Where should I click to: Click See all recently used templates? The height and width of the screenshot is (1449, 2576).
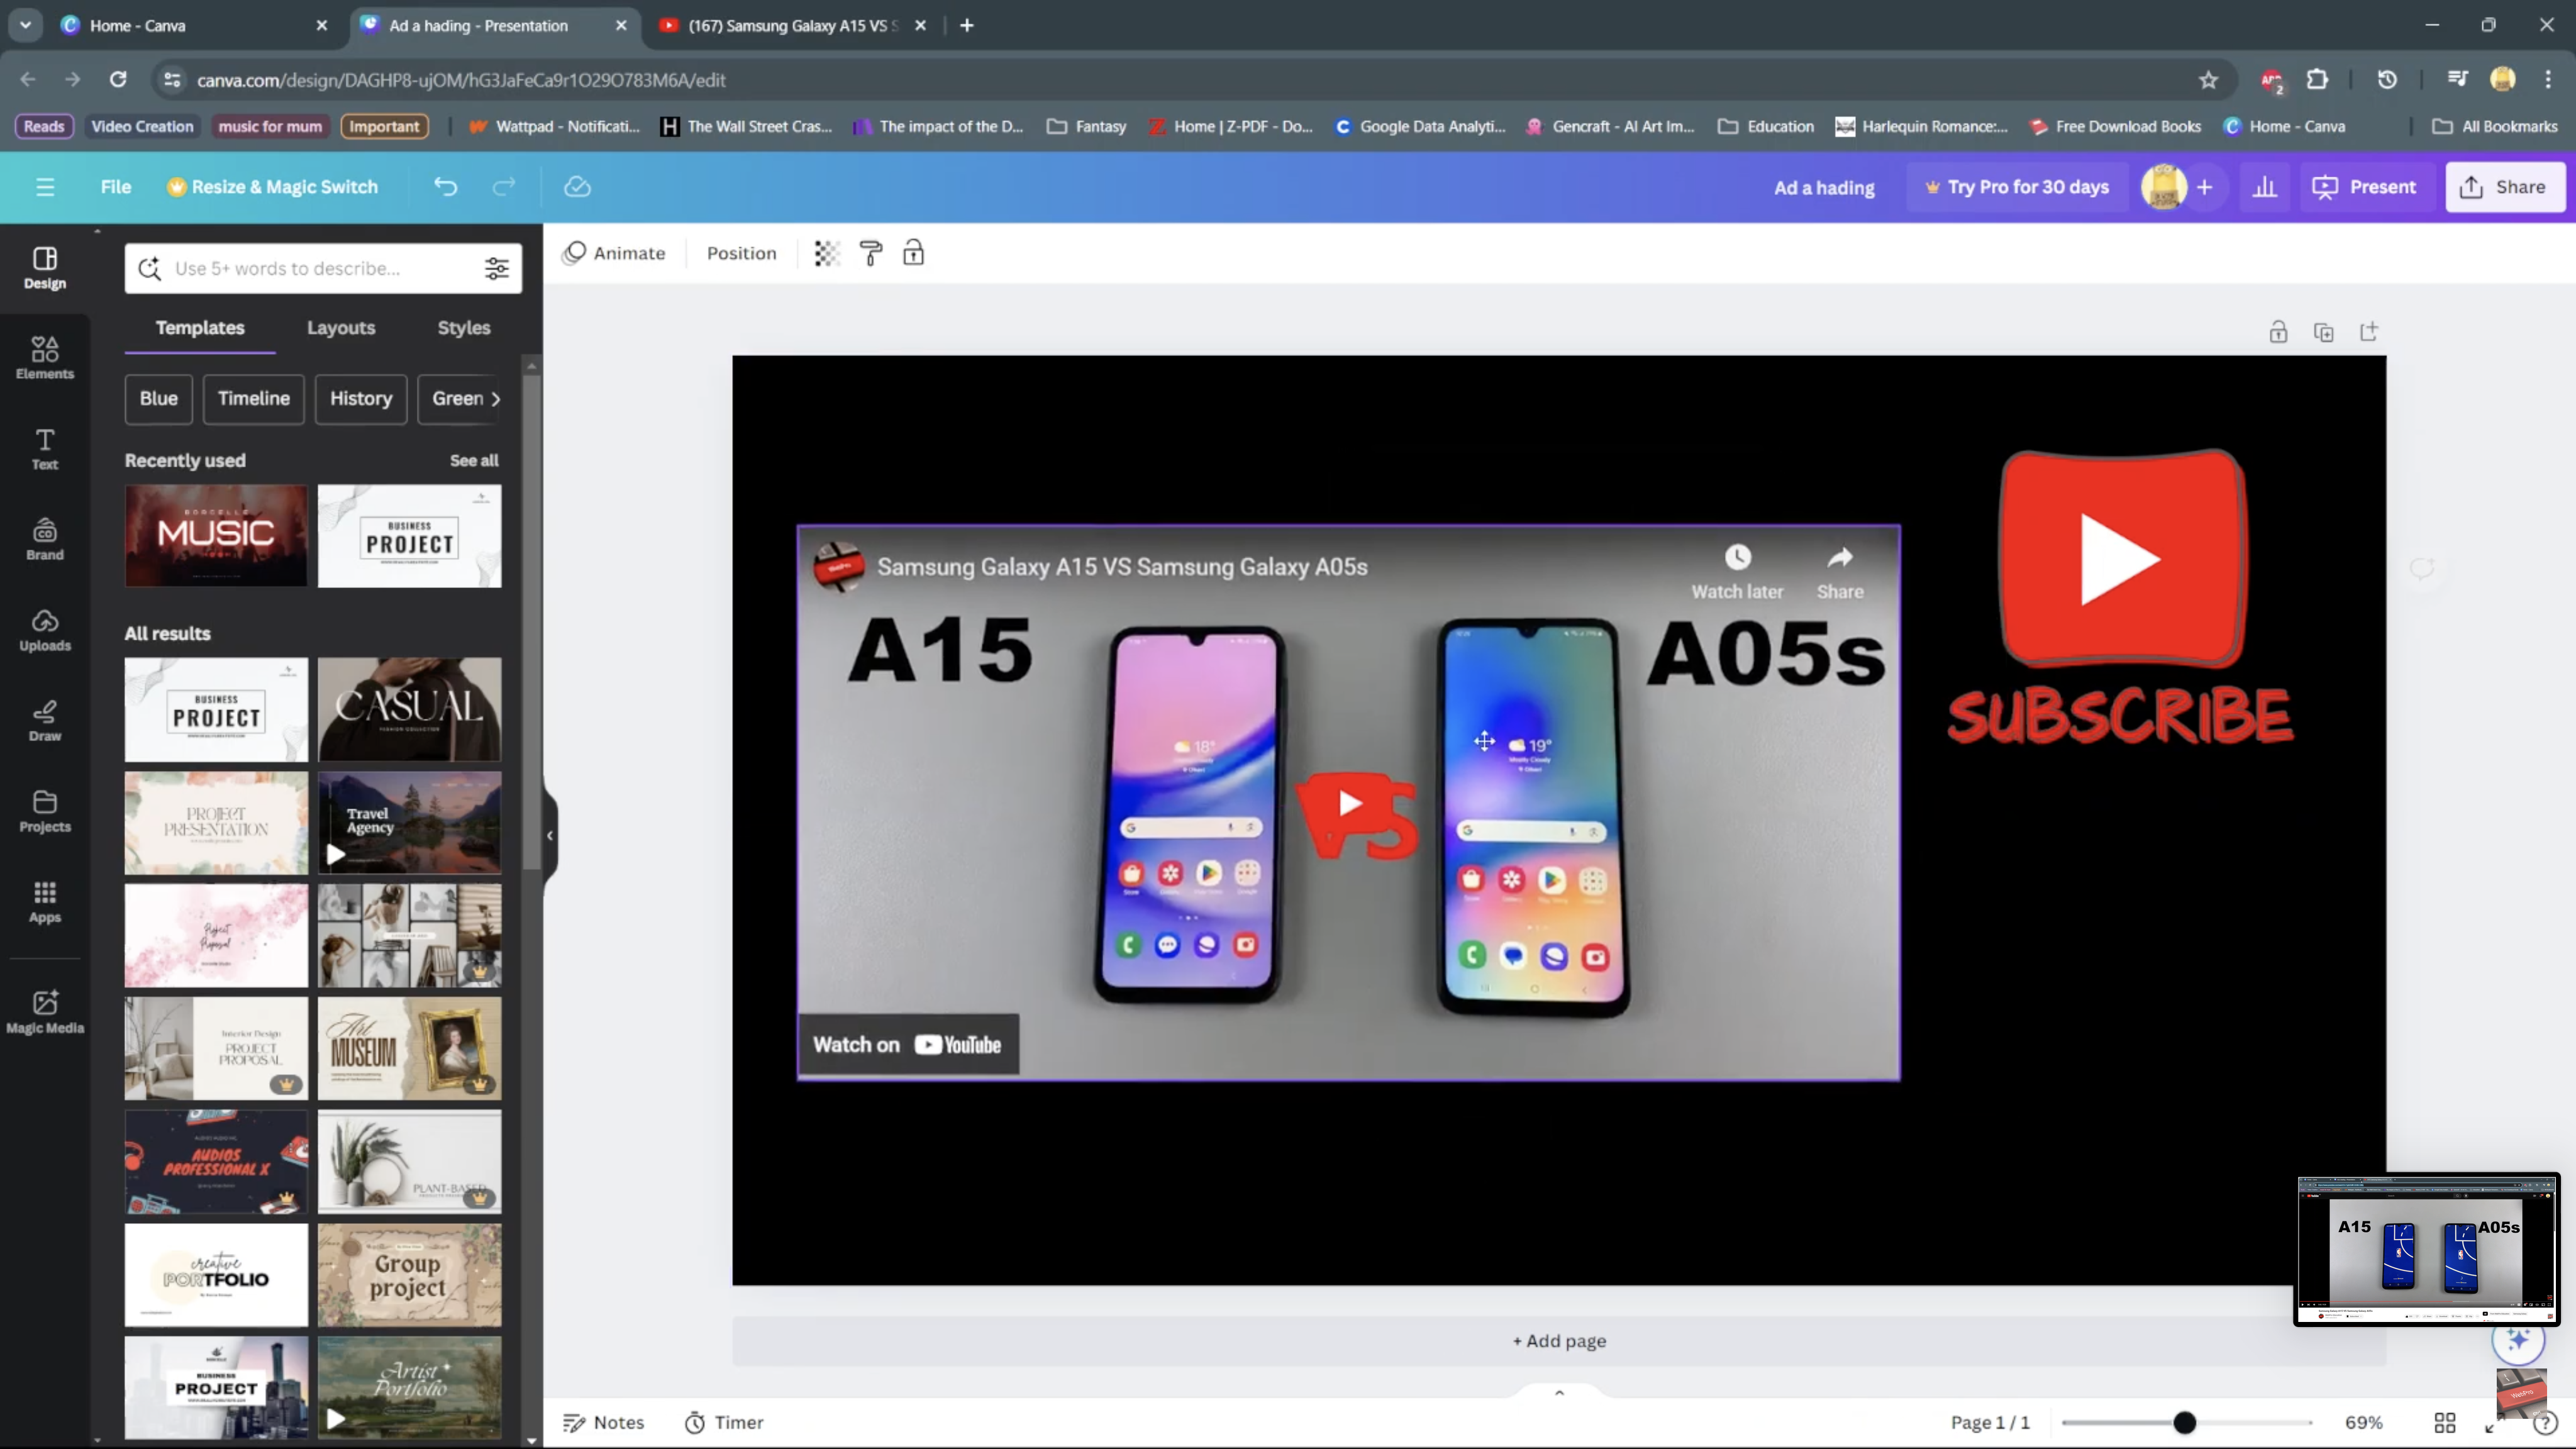click(474, 461)
